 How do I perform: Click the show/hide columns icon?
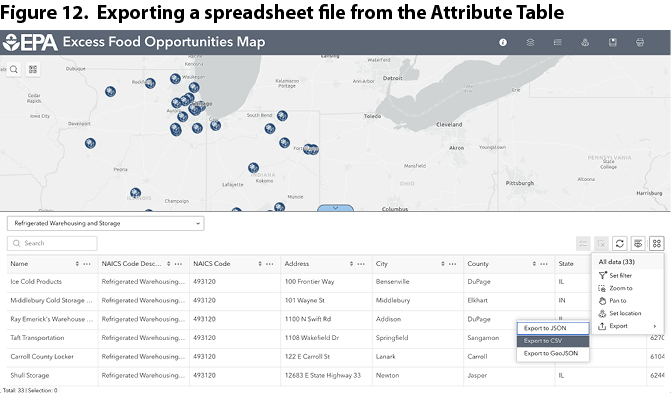[638, 244]
